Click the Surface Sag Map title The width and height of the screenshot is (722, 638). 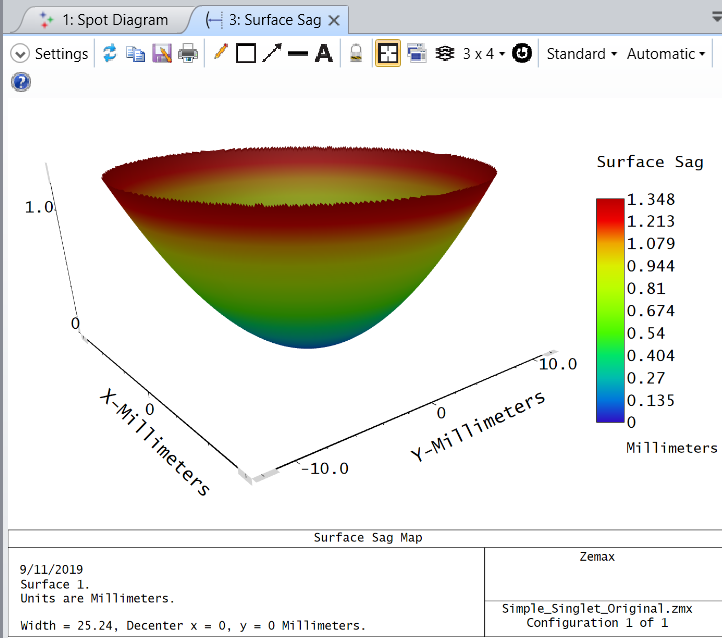(x=368, y=537)
